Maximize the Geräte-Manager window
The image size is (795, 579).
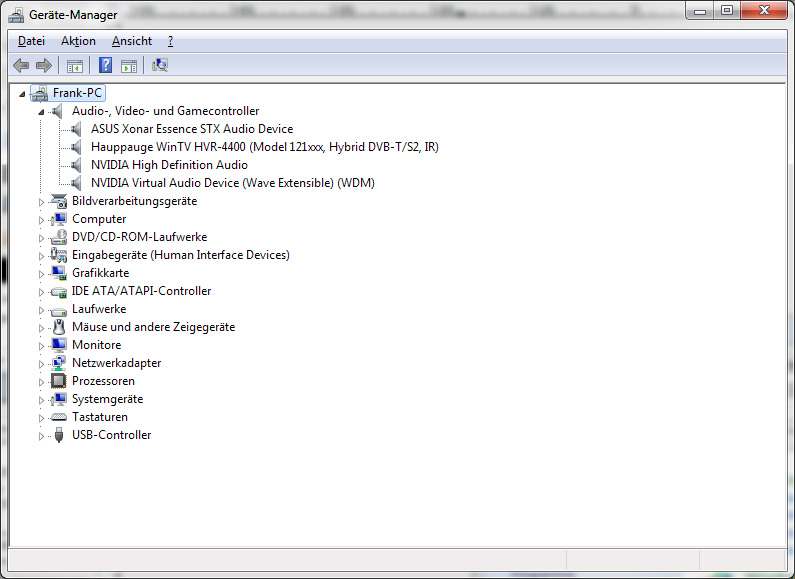point(727,11)
